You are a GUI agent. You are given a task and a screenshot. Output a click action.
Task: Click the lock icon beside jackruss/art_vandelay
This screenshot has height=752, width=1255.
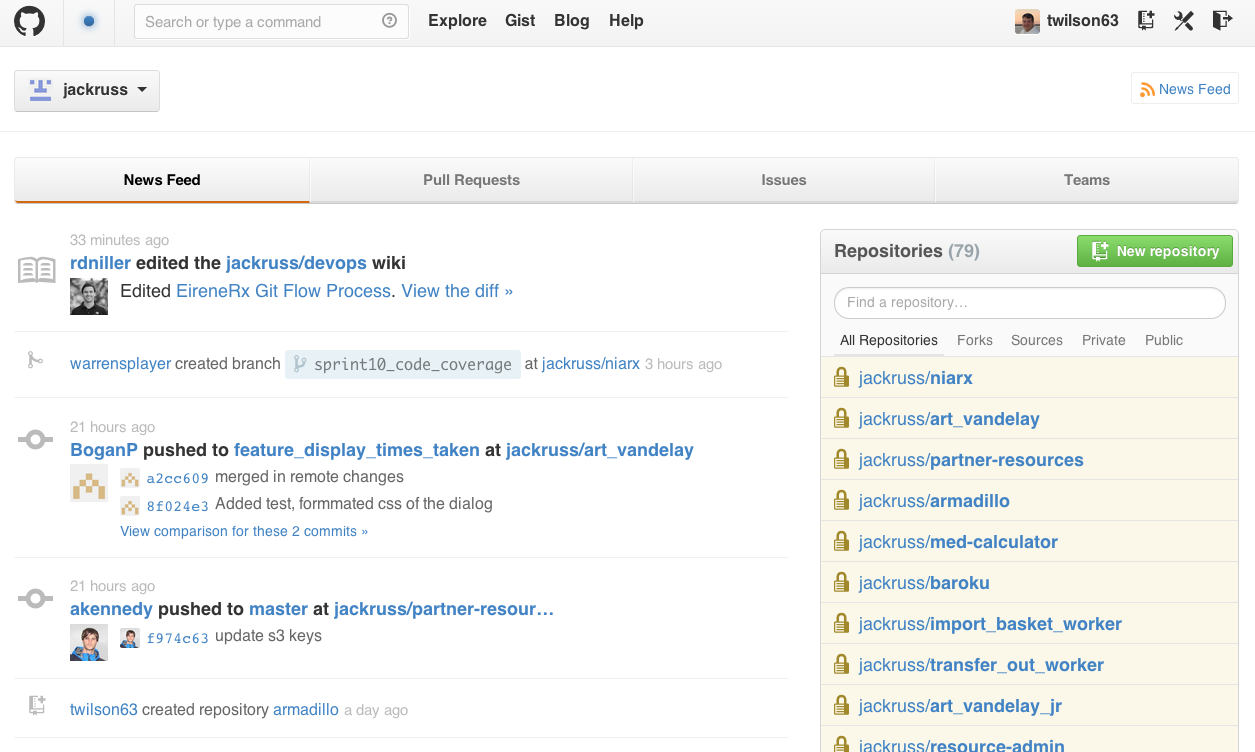coord(842,419)
